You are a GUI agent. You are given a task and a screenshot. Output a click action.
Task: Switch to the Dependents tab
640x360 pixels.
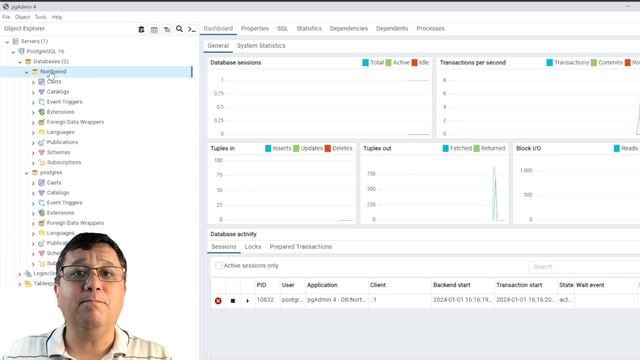(392, 29)
